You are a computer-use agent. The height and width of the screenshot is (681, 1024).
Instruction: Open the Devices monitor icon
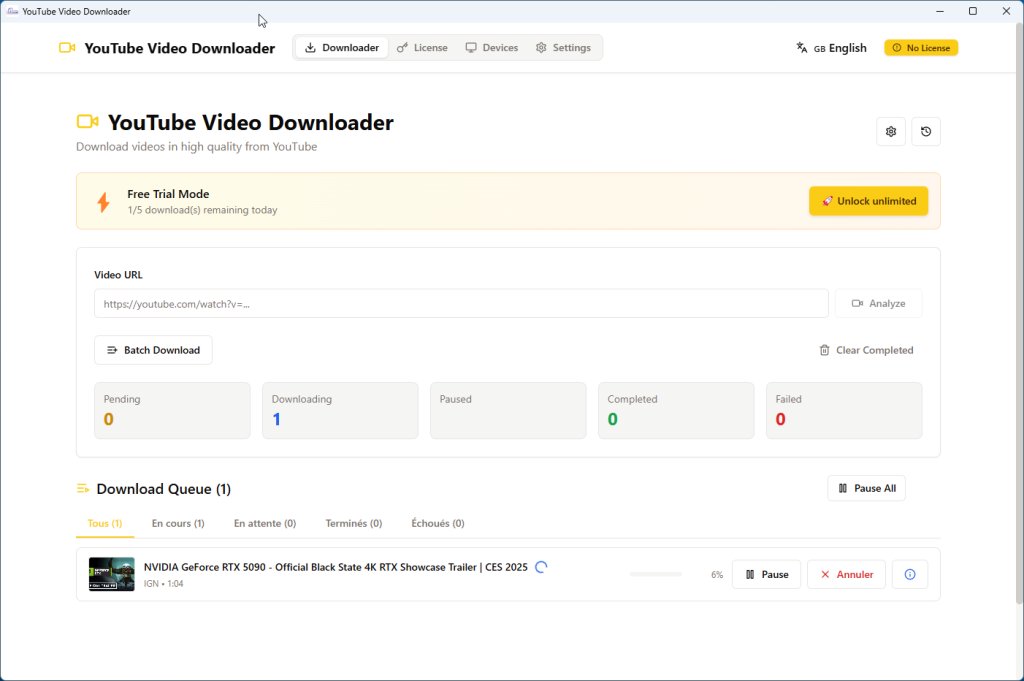[x=470, y=47]
